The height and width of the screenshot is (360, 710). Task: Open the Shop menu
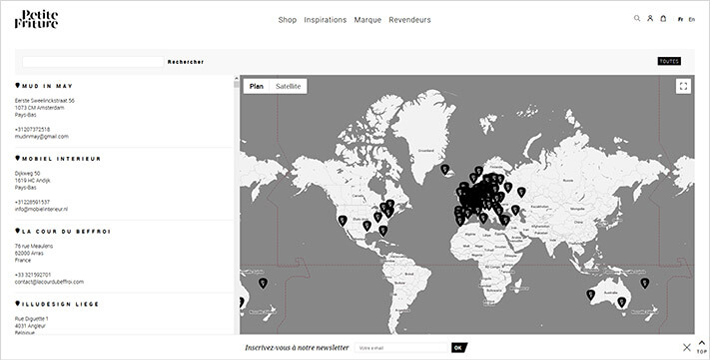pyautogui.click(x=287, y=20)
